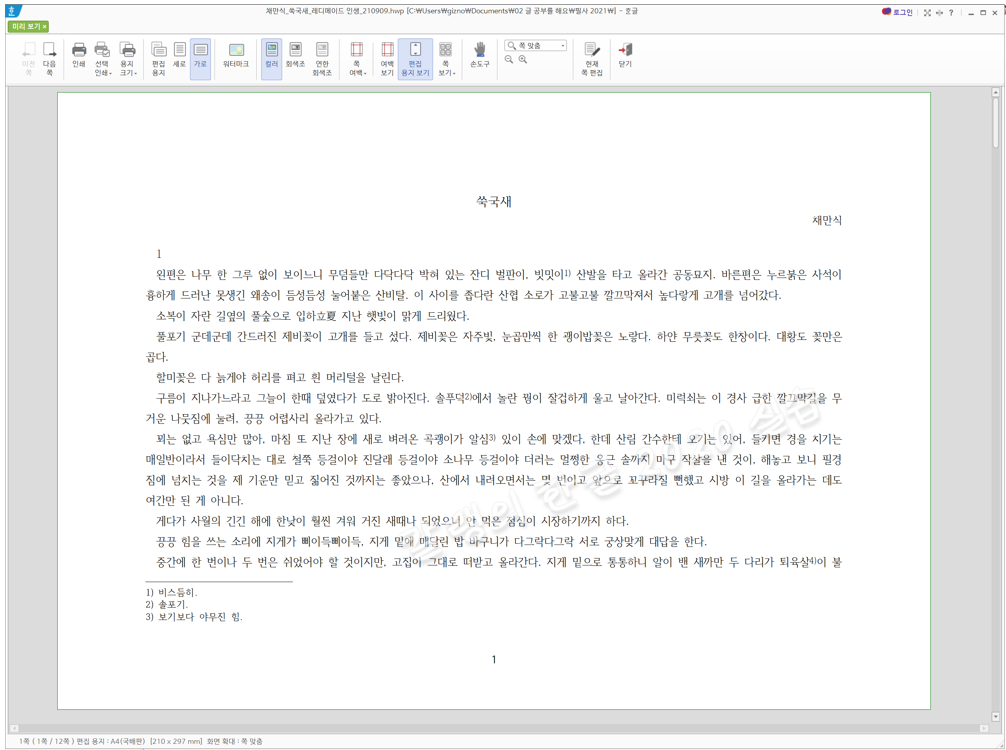Viewport: 1006px width, 750px height.
Task: Click status bar text 1쪽 (1쪽 / 12쪽)
Action: (46, 741)
